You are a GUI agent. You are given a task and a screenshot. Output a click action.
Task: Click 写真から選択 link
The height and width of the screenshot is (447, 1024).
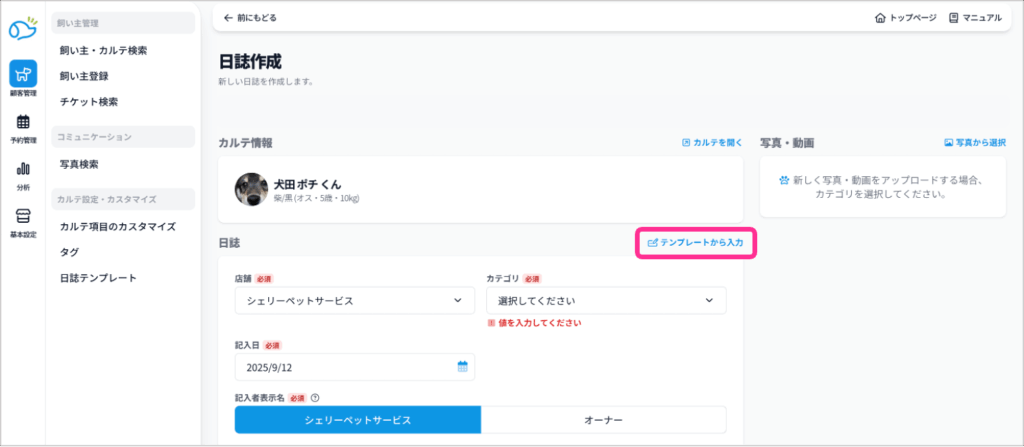pos(974,143)
